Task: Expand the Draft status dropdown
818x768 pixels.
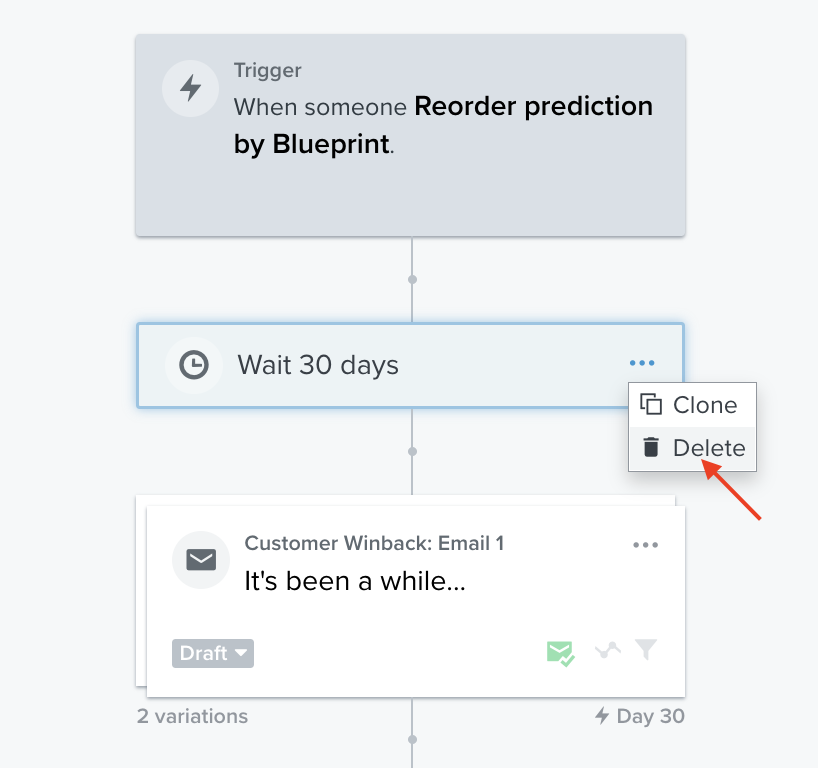Action: pos(213,653)
